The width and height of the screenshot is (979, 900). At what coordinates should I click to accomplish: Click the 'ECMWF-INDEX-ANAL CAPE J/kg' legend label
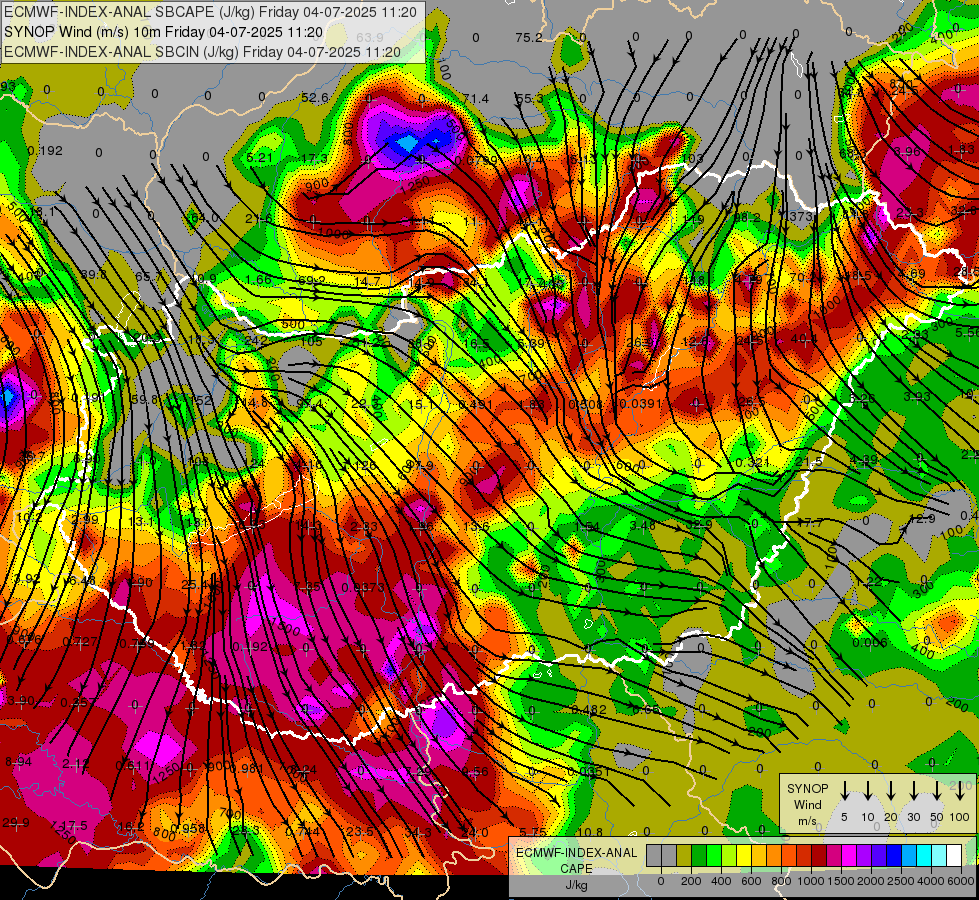[x=576, y=869]
